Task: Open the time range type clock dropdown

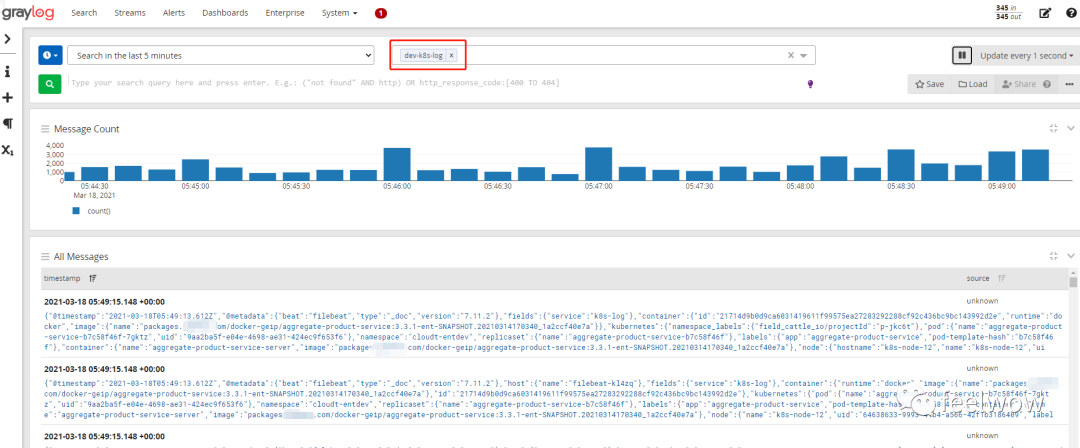Action: point(50,55)
